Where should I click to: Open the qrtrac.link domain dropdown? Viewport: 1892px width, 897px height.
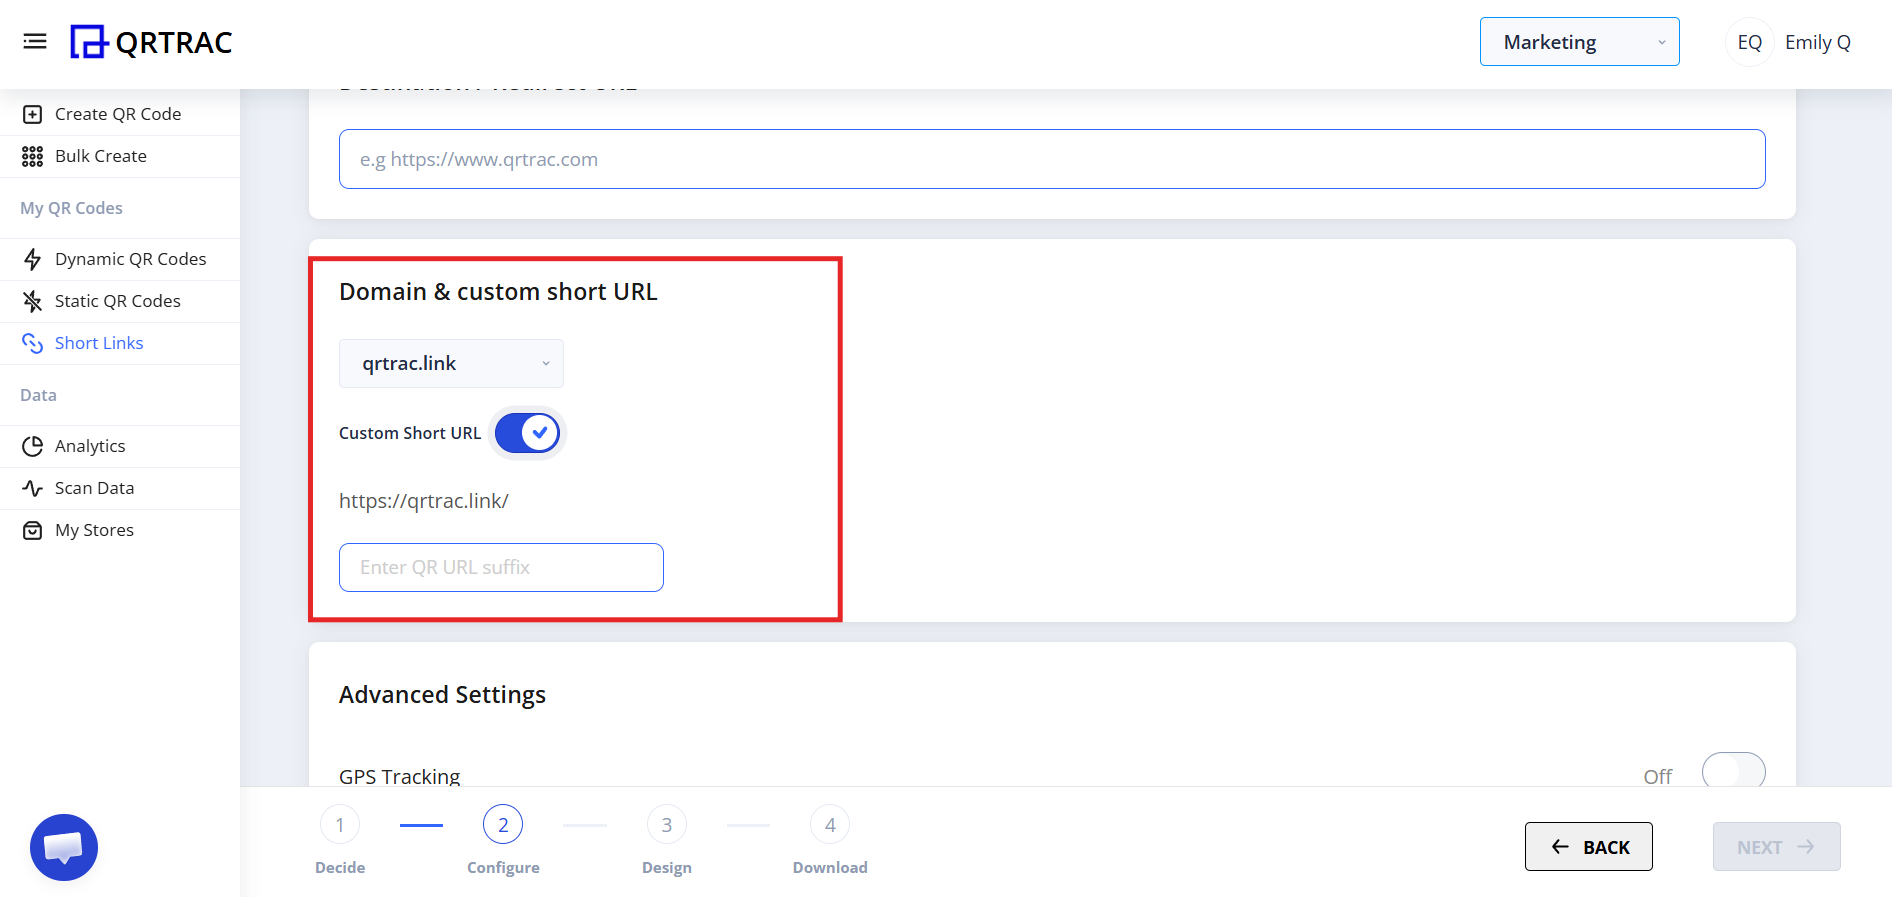[x=451, y=363]
